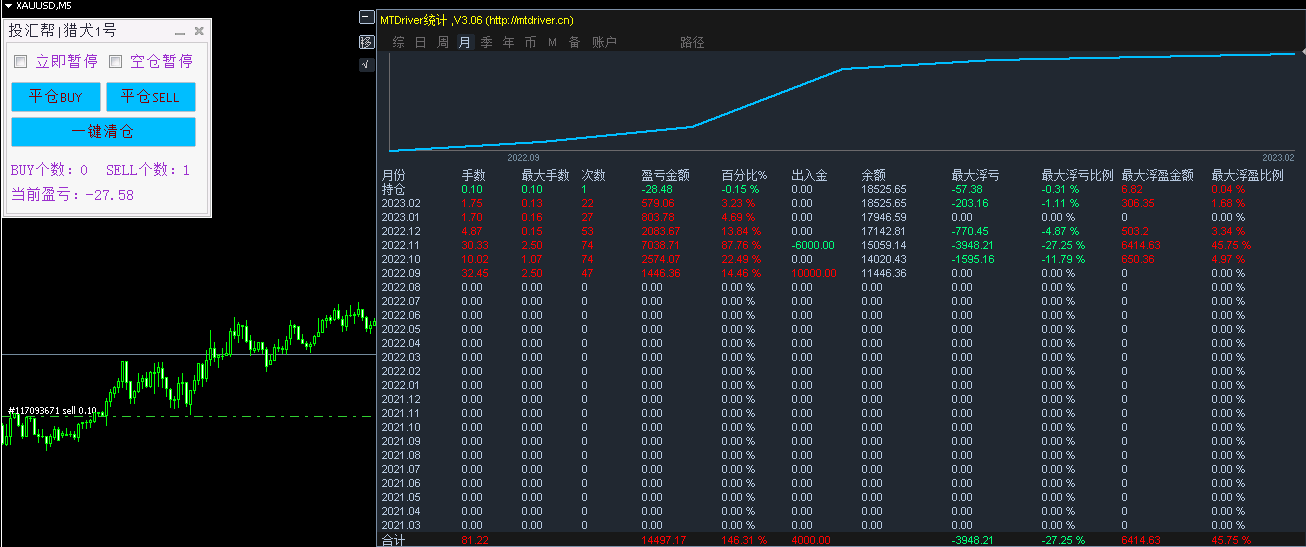Open the 账户 account tab
This screenshot has height=547, width=1306.
coord(604,42)
